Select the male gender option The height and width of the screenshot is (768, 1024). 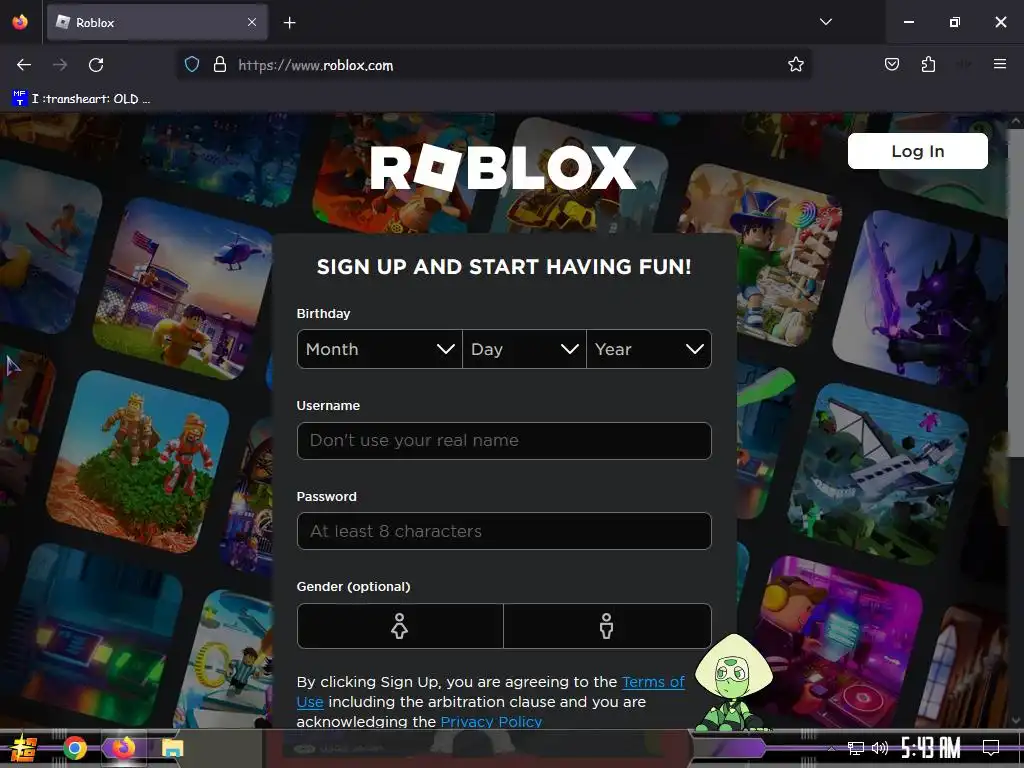[607, 626]
